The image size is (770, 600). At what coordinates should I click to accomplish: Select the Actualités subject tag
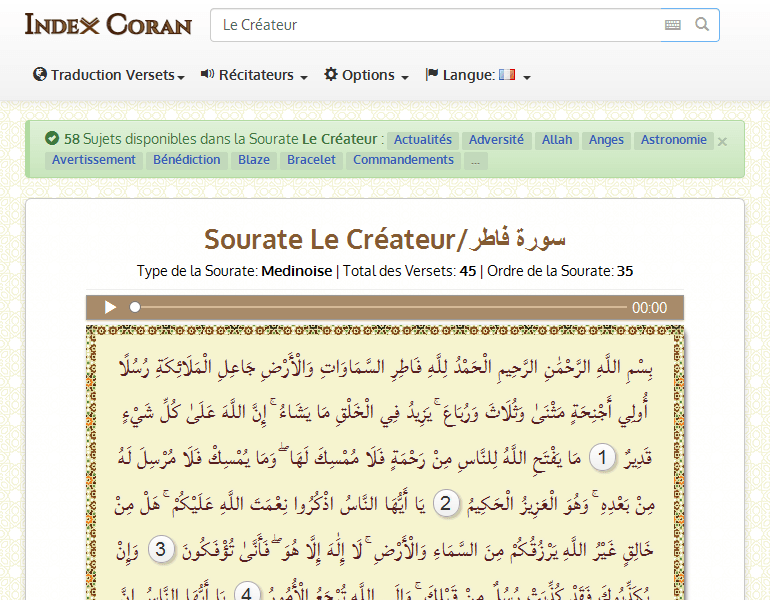[x=423, y=140]
